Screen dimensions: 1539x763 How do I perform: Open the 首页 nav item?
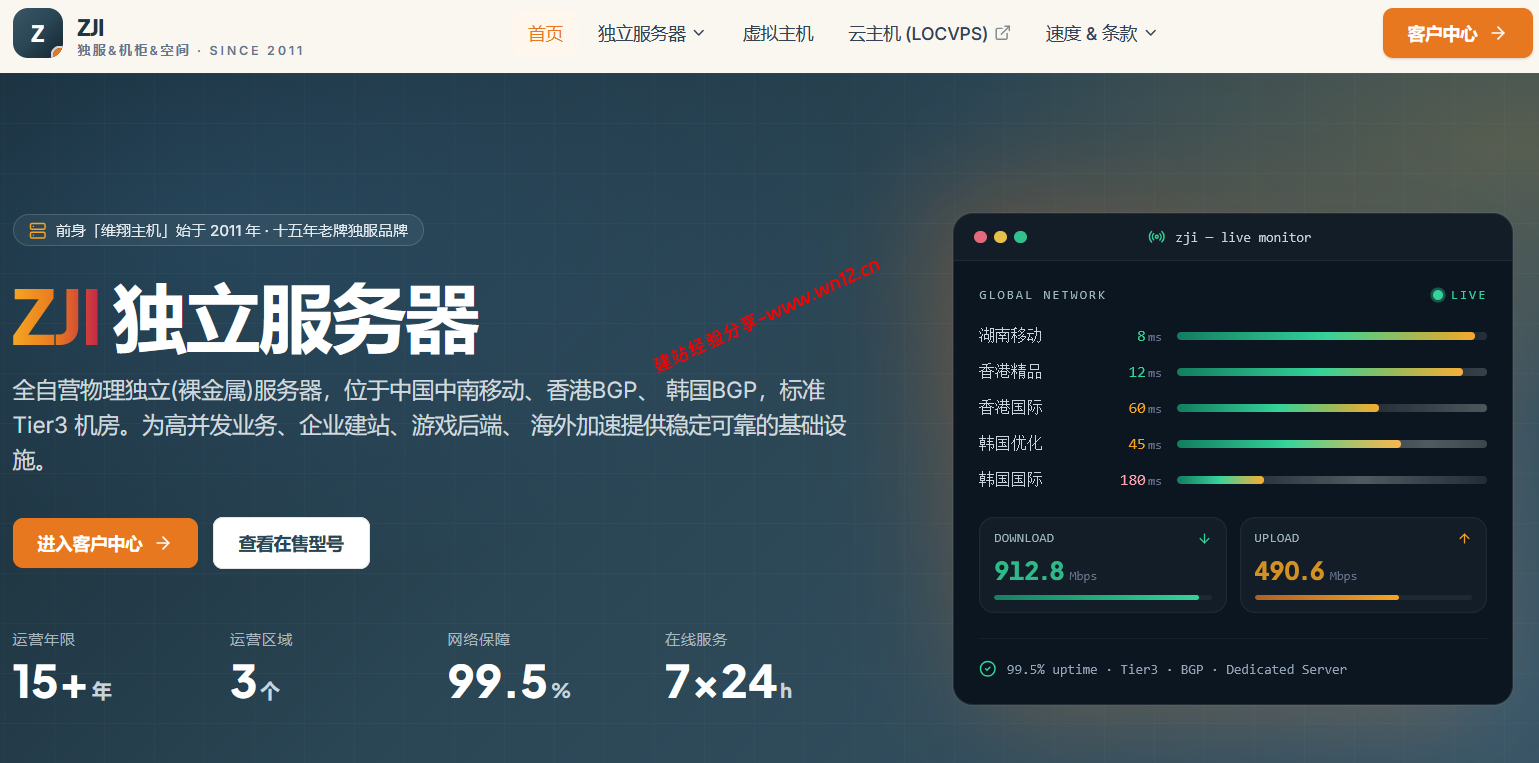pos(546,33)
